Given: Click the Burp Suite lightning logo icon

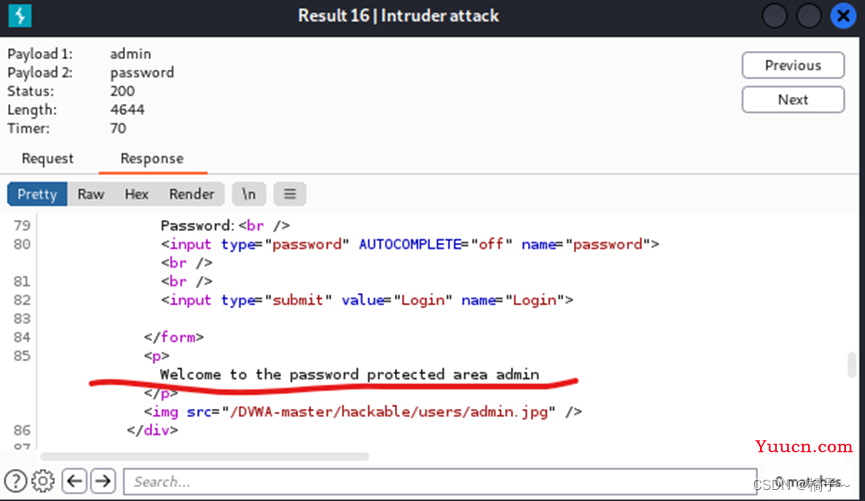Looking at the screenshot, I should [20, 15].
